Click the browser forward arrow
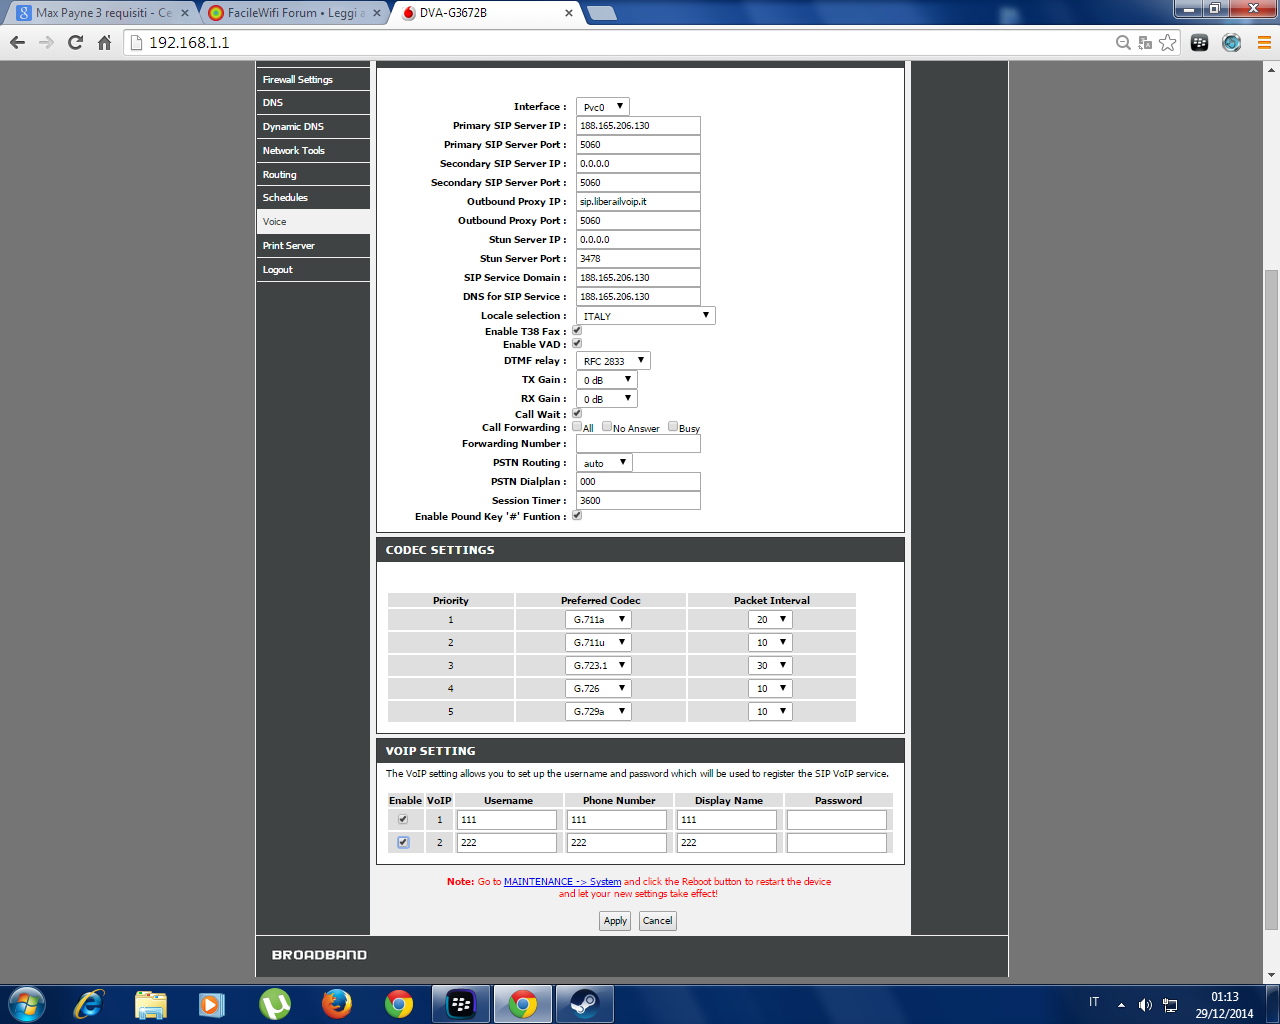This screenshot has width=1280, height=1024. pyautogui.click(x=46, y=42)
